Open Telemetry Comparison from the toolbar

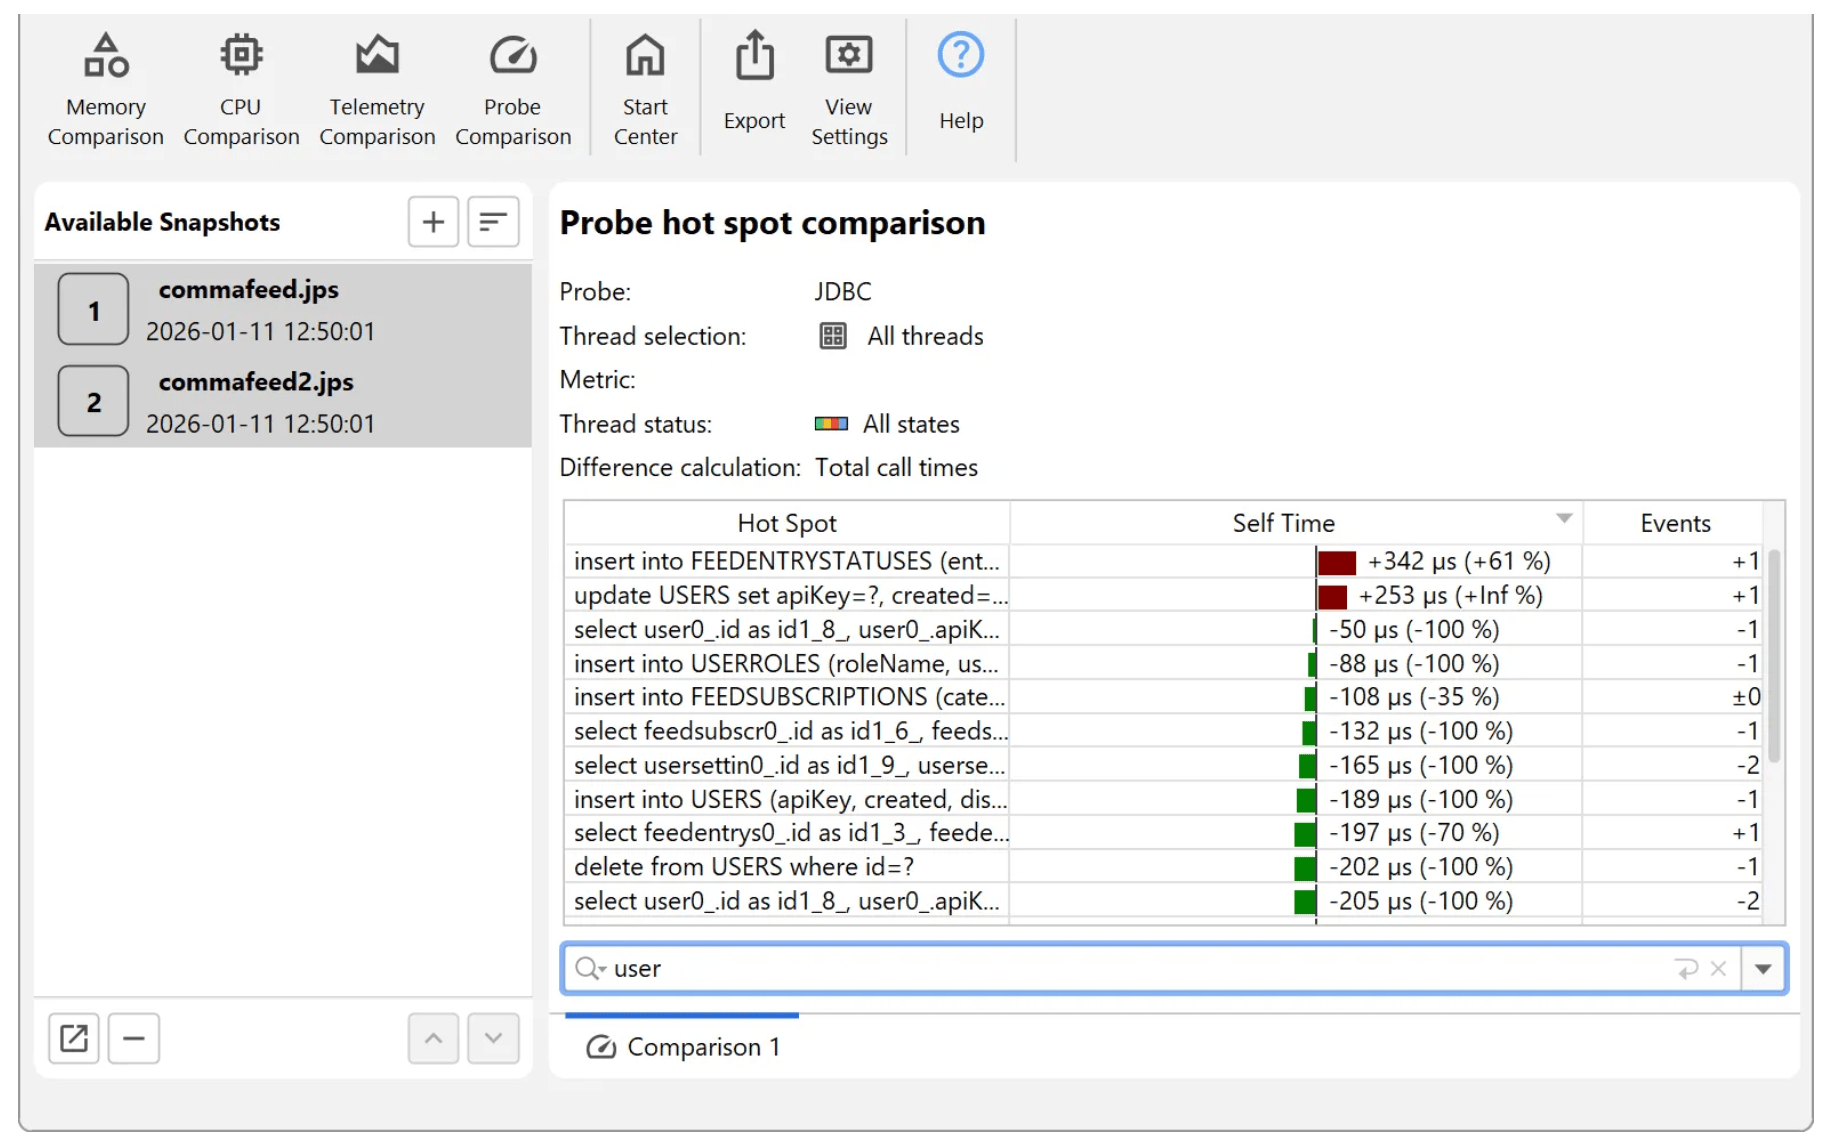377,90
